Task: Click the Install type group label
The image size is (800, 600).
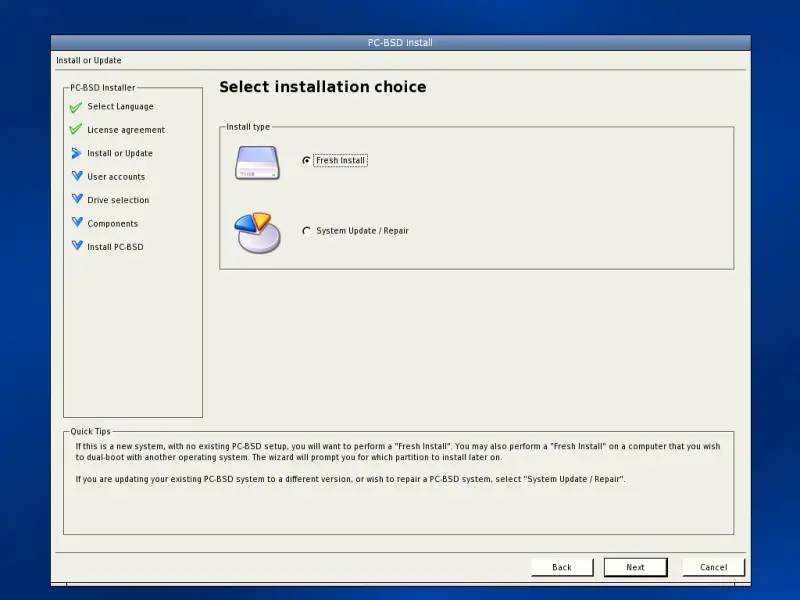Action: point(248,127)
